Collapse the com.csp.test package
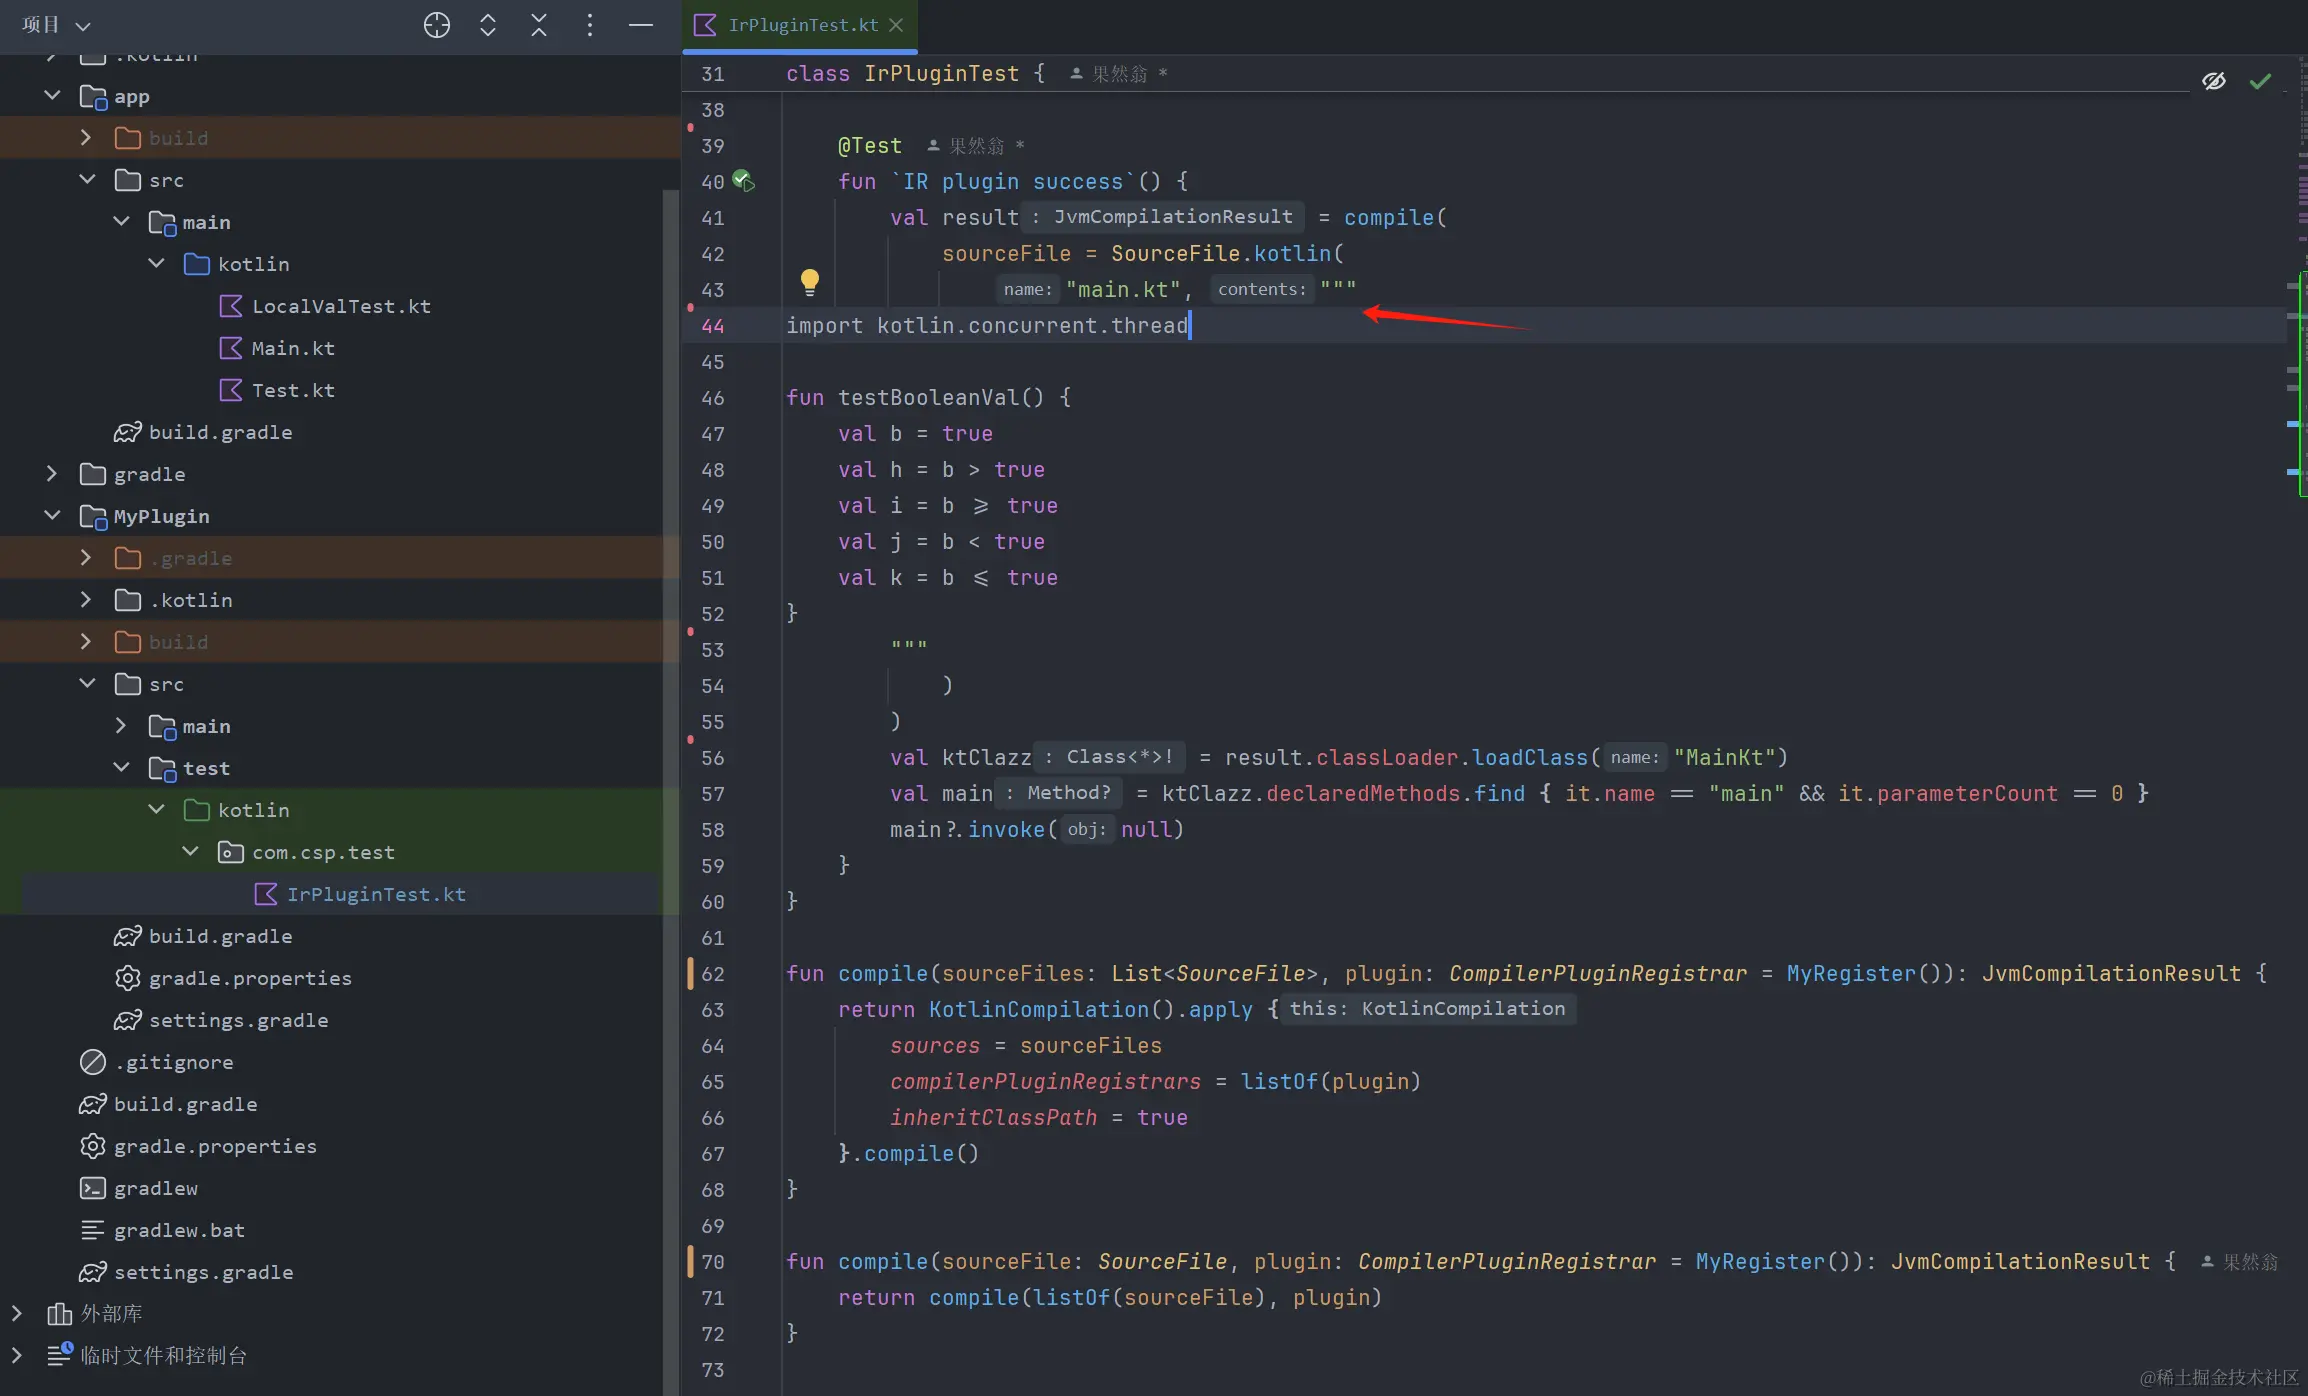Screen dimensions: 2308x1396 pyautogui.click(x=190, y=851)
